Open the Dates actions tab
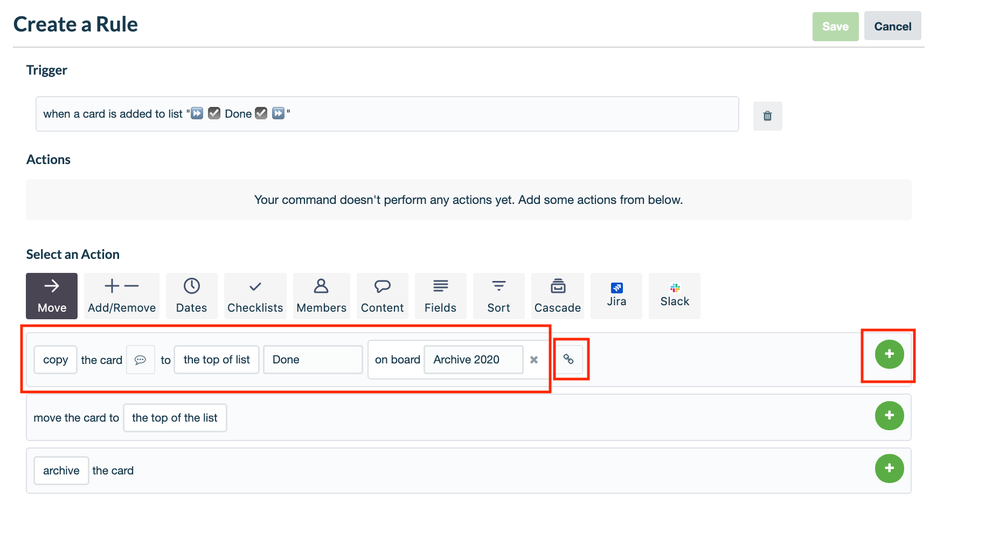Screen dimensions: 999x535 click(191, 296)
